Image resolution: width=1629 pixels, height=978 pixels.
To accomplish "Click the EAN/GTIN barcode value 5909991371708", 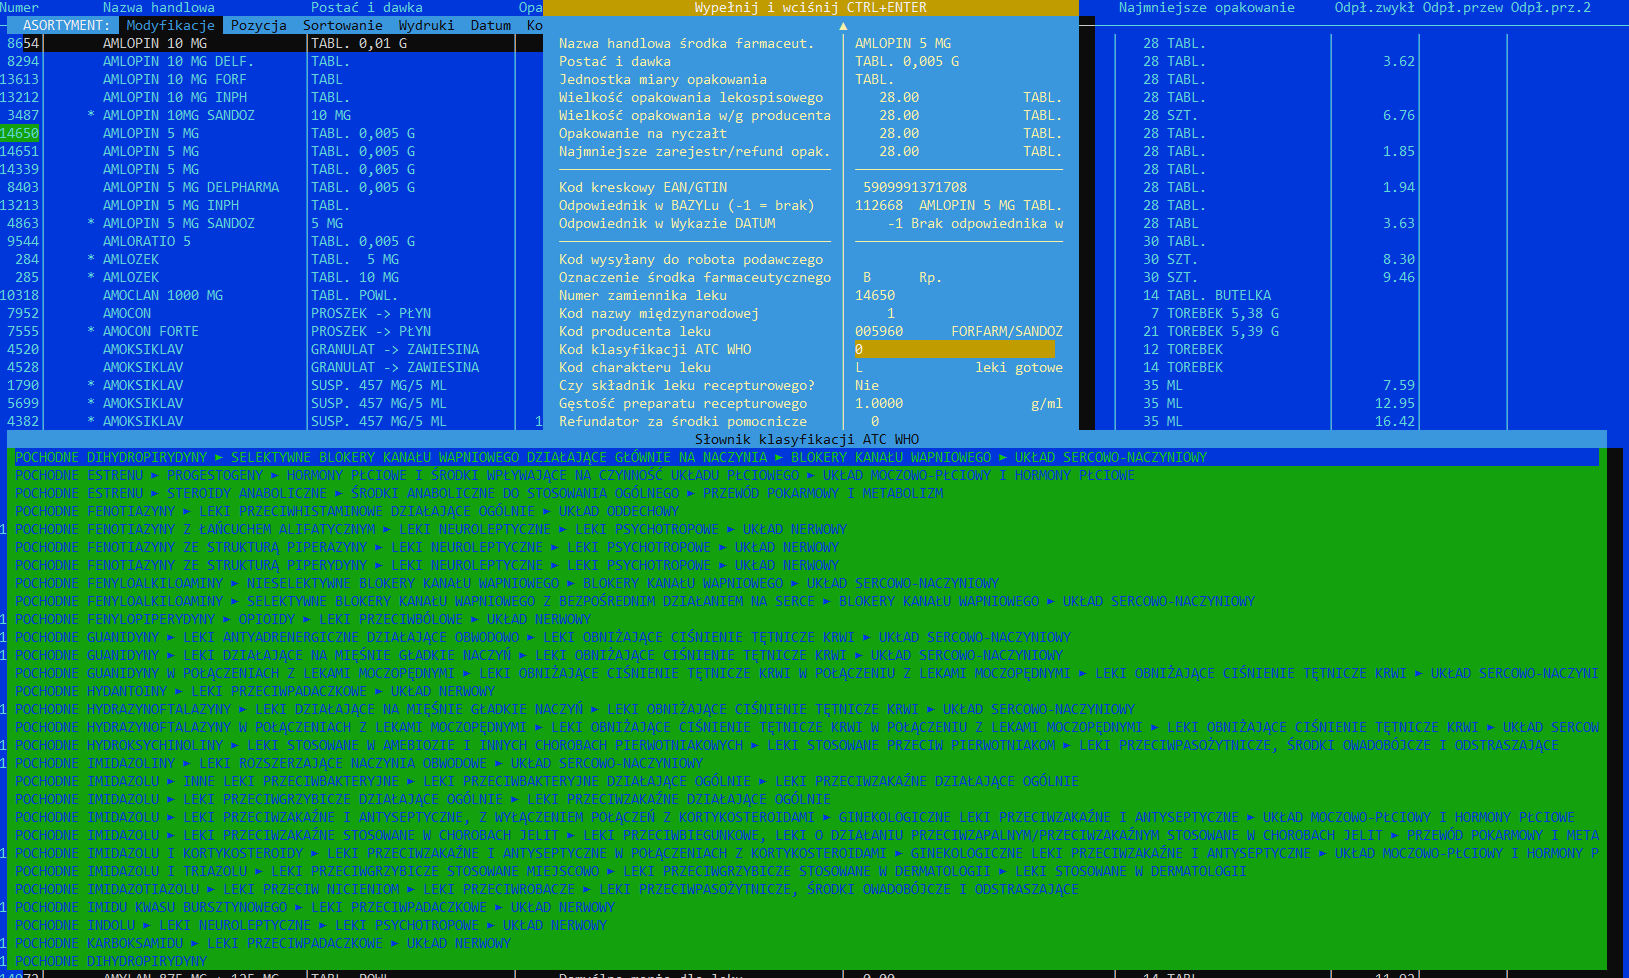I will point(914,187).
